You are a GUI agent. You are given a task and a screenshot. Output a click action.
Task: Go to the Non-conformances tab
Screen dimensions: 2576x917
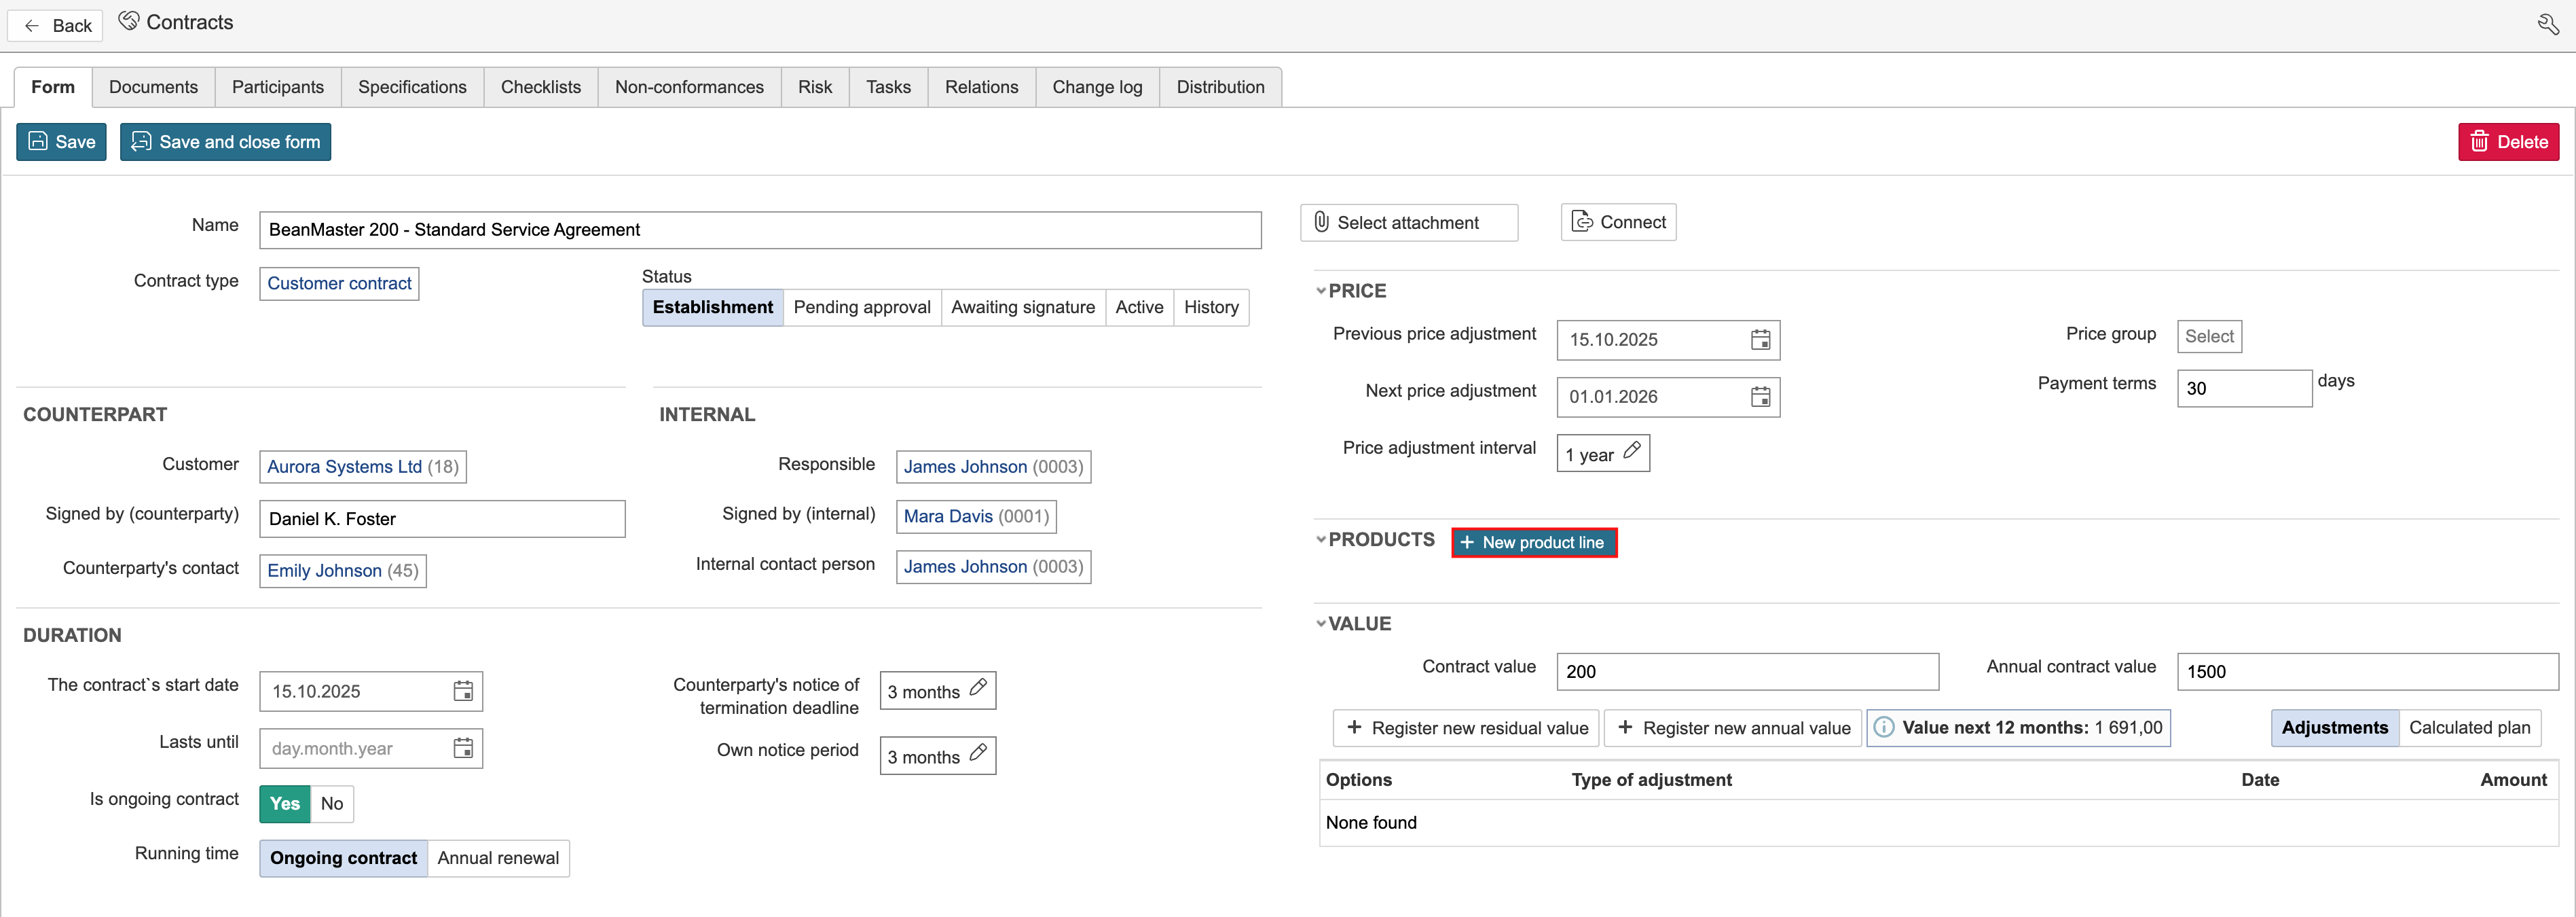[689, 87]
